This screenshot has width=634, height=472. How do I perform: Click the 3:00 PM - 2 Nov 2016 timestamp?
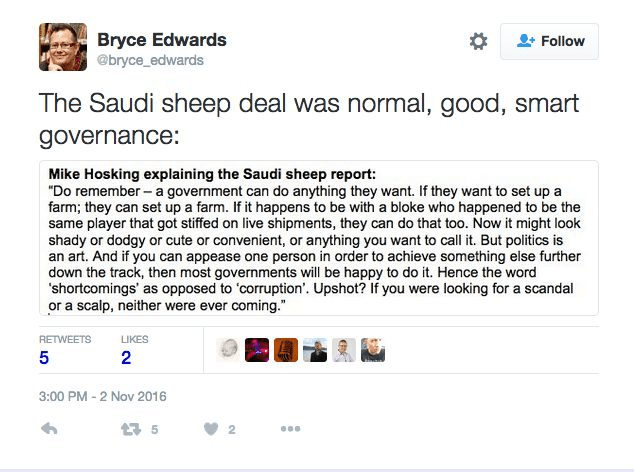pos(103,396)
